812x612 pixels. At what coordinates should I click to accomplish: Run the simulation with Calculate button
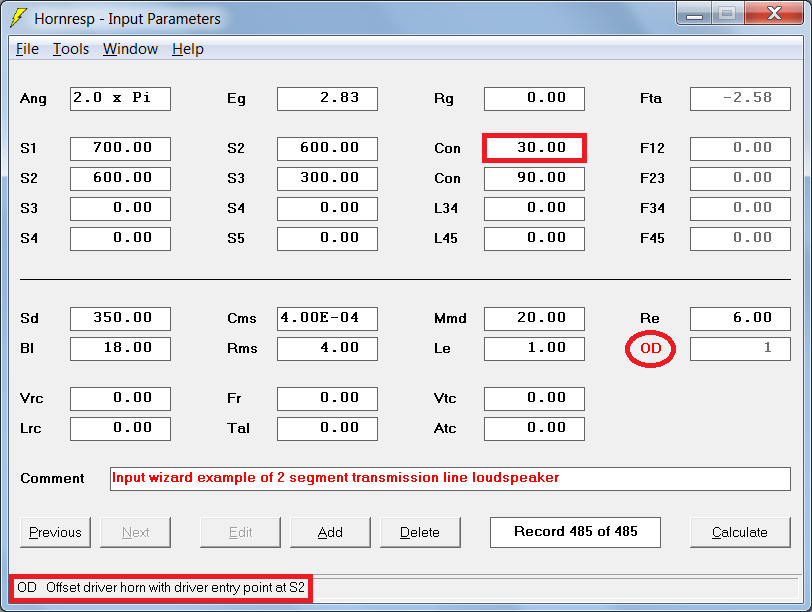click(x=740, y=532)
